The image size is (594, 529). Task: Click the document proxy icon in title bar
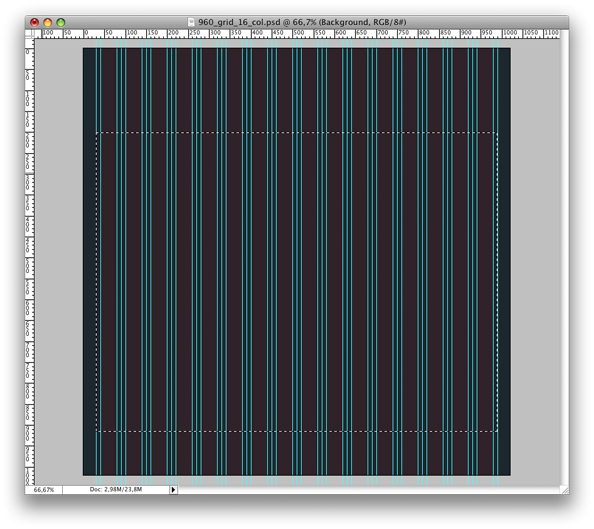click(192, 22)
